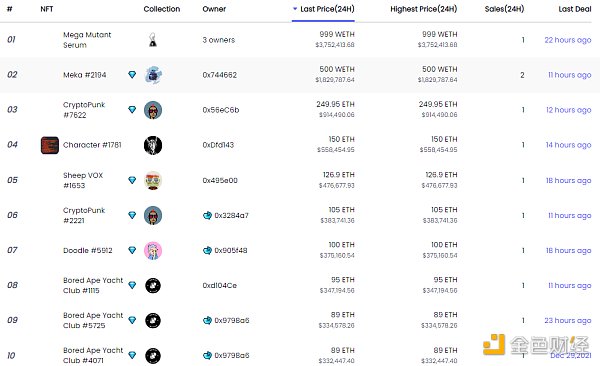
Task: Open the collection avatar beside Character #1781
Action: (x=153, y=145)
